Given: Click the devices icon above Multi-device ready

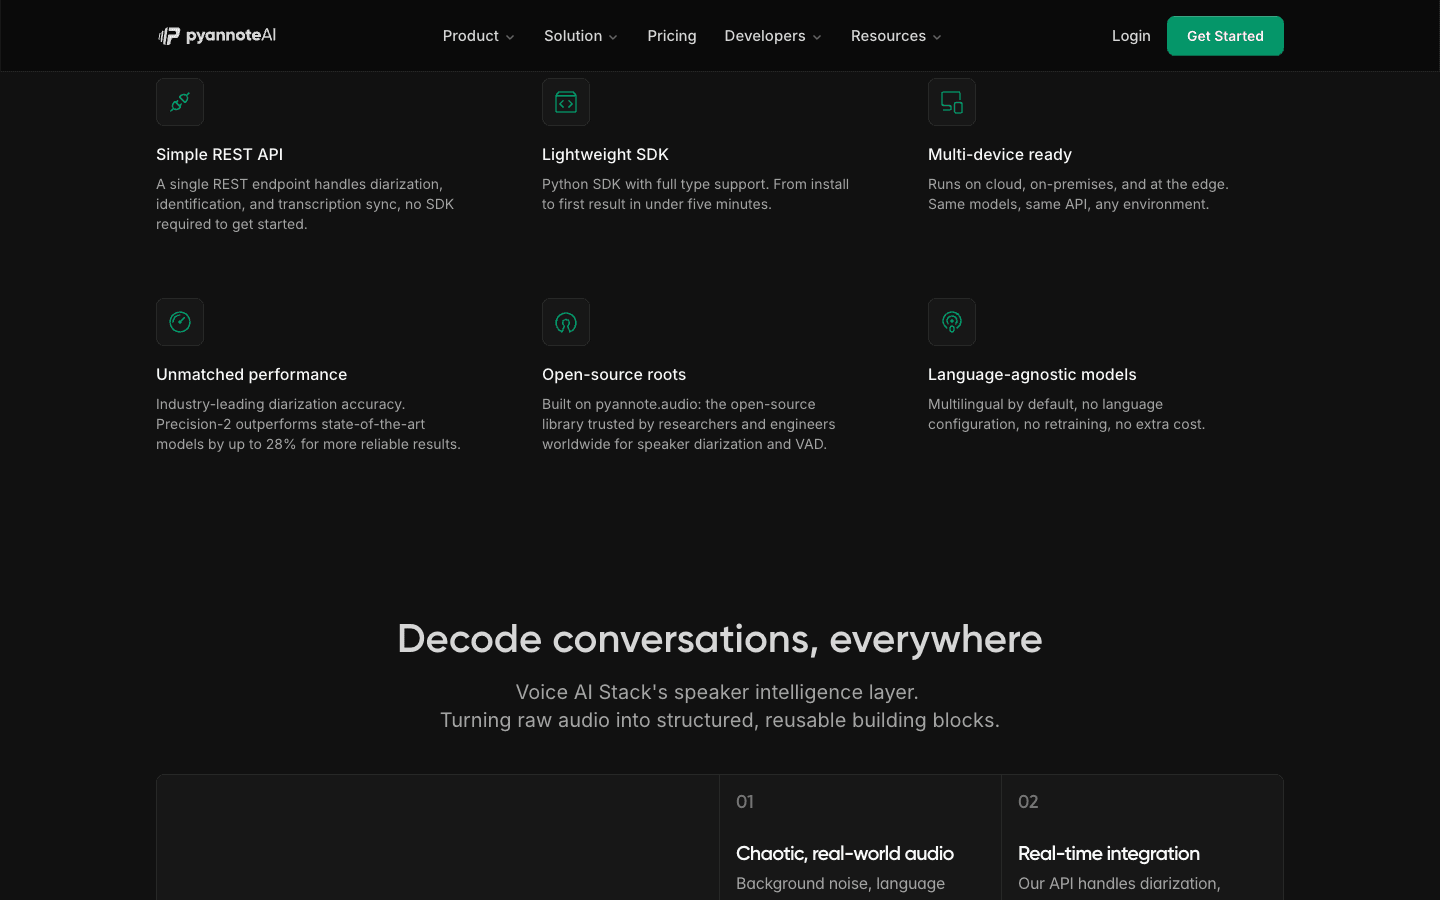Looking at the screenshot, I should coord(952,102).
